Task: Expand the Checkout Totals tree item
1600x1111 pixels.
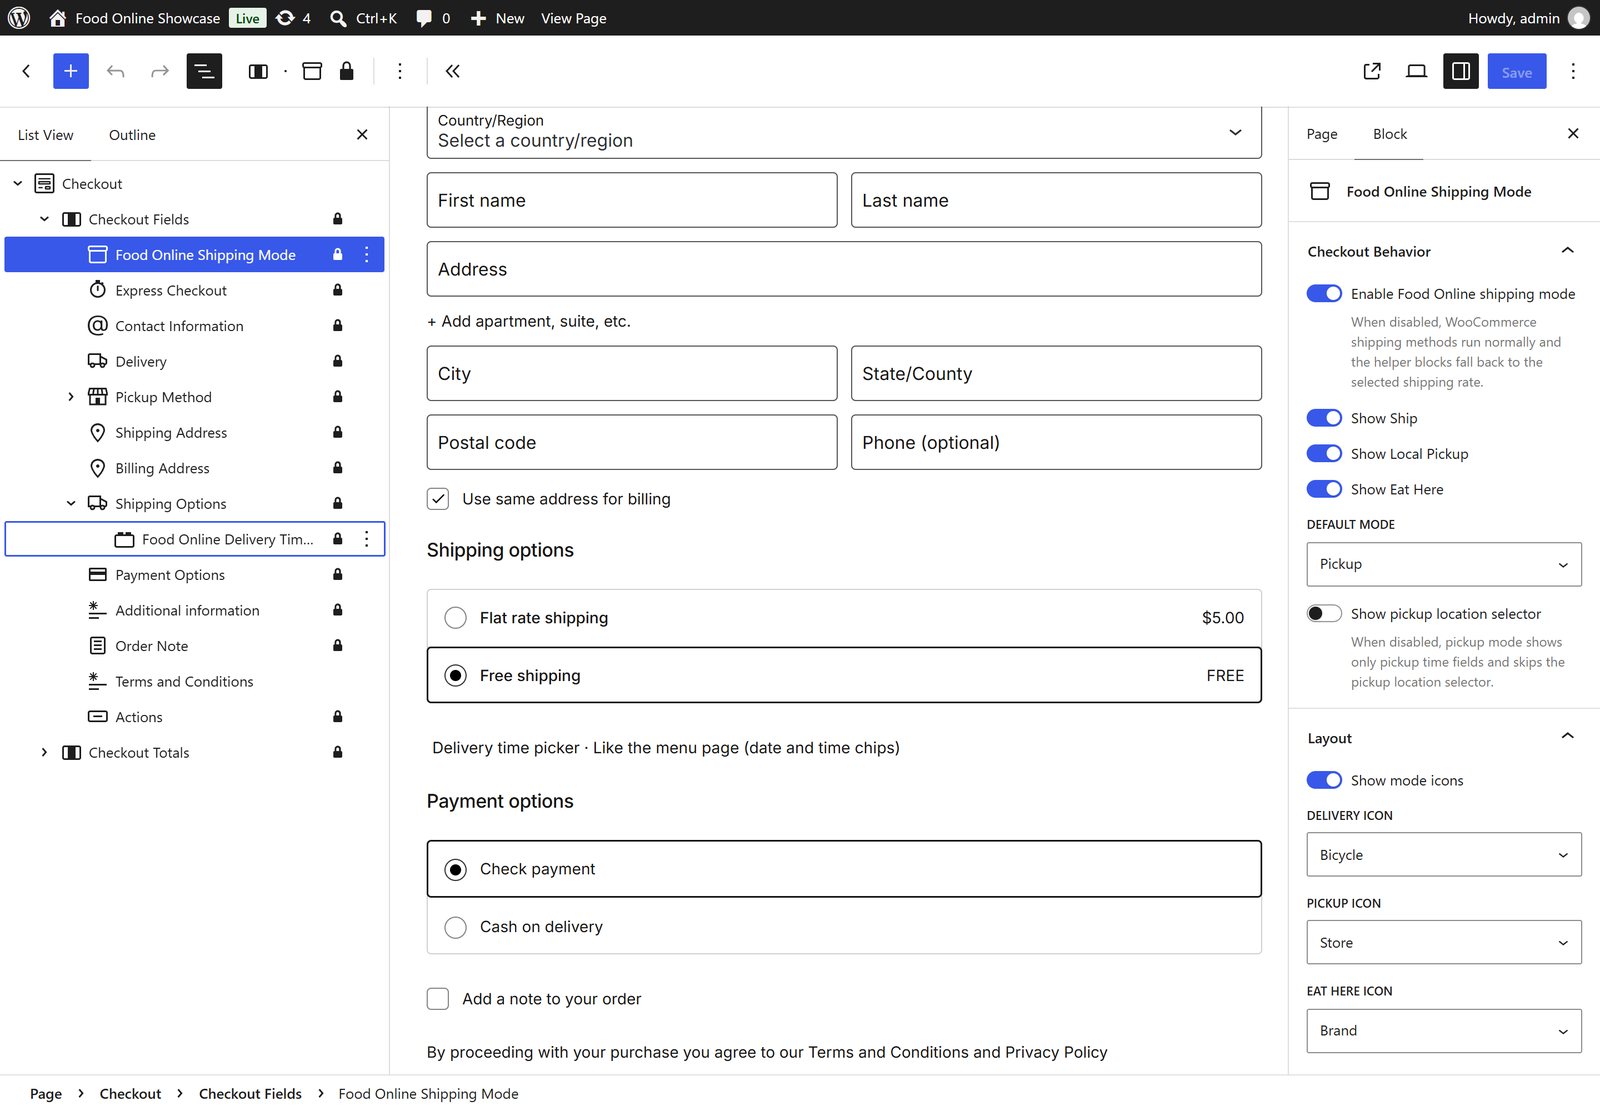Action: [x=44, y=753]
